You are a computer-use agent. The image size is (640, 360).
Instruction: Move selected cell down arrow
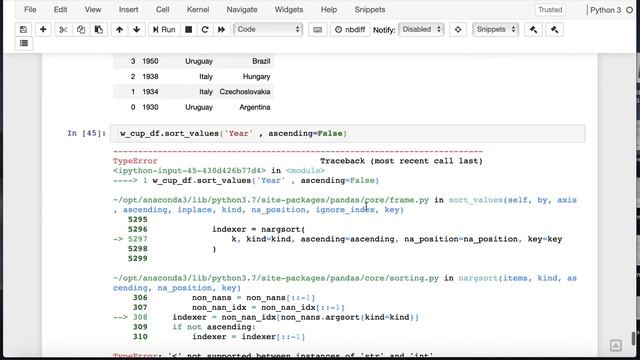pyautogui.click(x=136, y=29)
